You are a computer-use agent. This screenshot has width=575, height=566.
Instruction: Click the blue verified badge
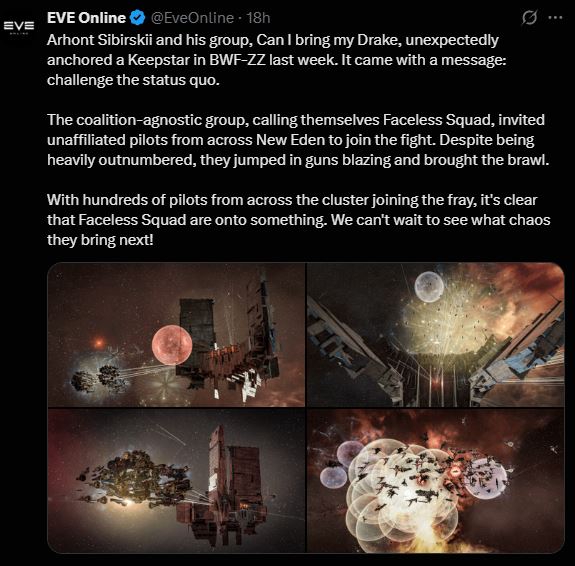(x=138, y=18)
